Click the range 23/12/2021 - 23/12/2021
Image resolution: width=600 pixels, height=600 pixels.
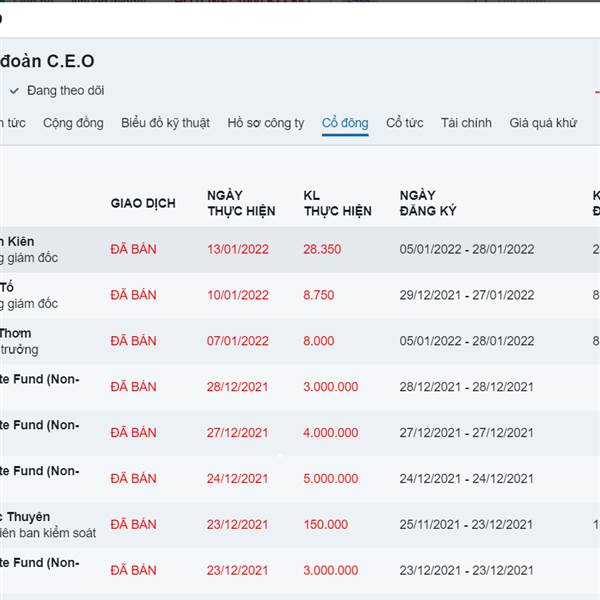[x=466, y=571]
